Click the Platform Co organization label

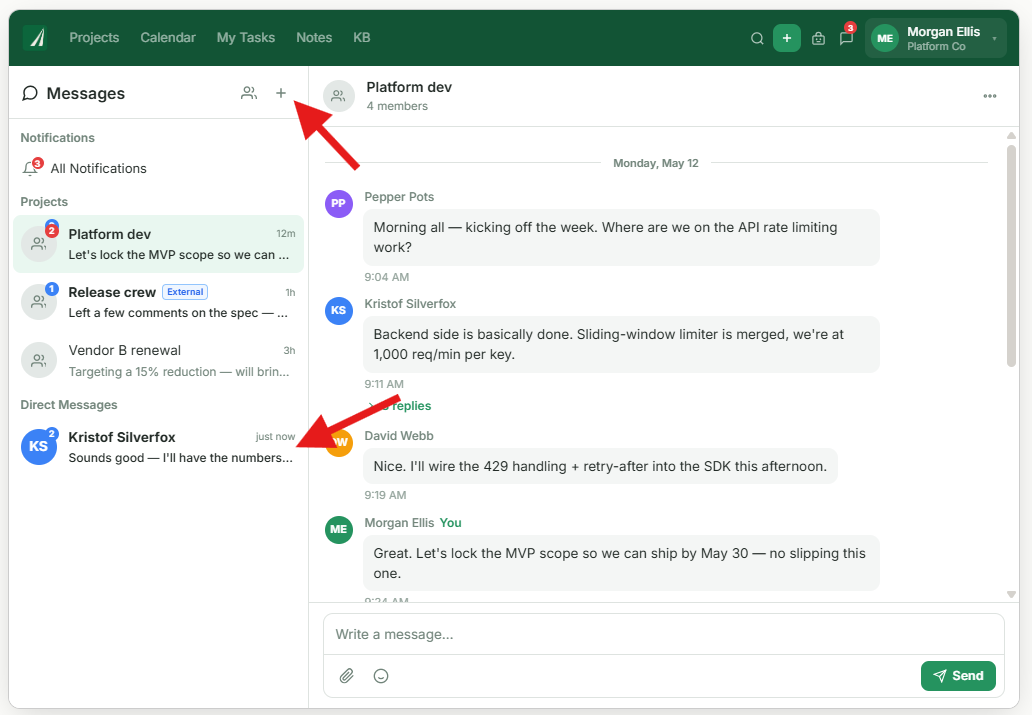936,47
